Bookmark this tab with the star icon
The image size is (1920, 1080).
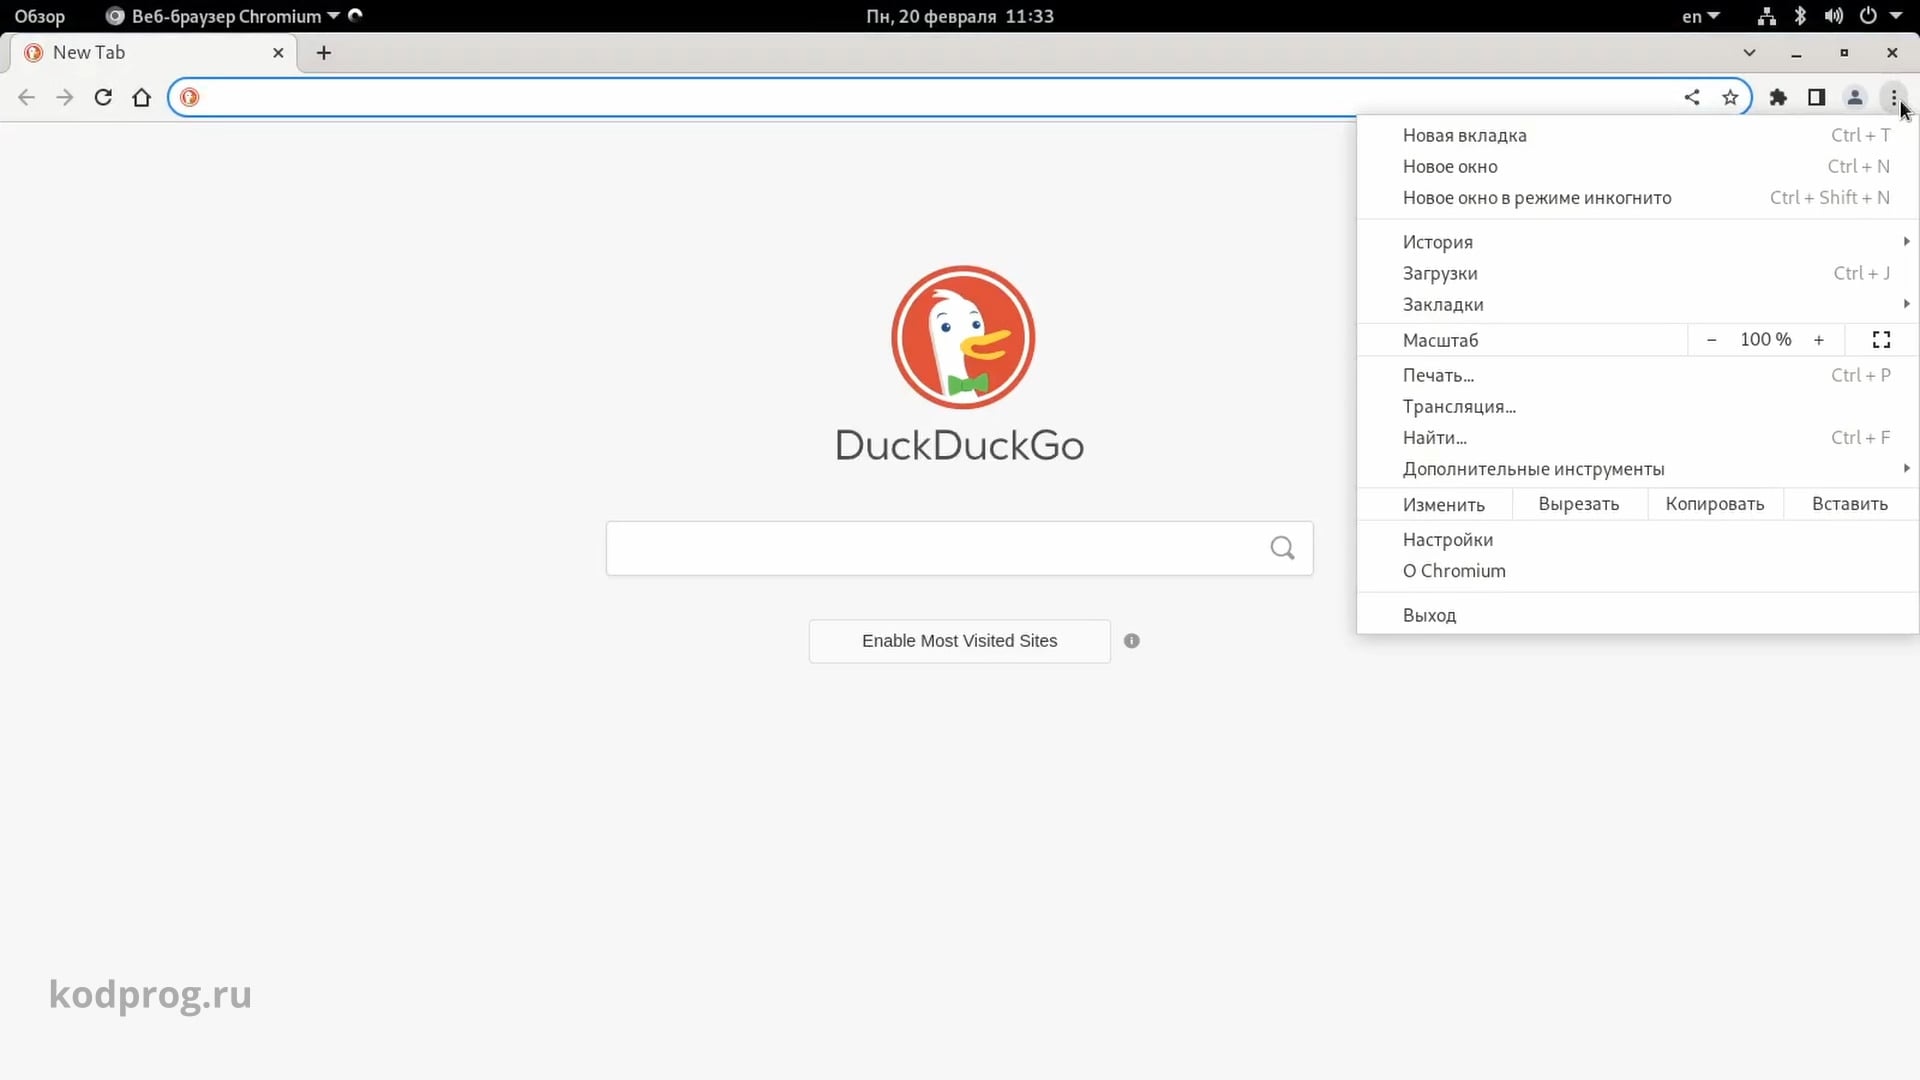pos(1730,97)
